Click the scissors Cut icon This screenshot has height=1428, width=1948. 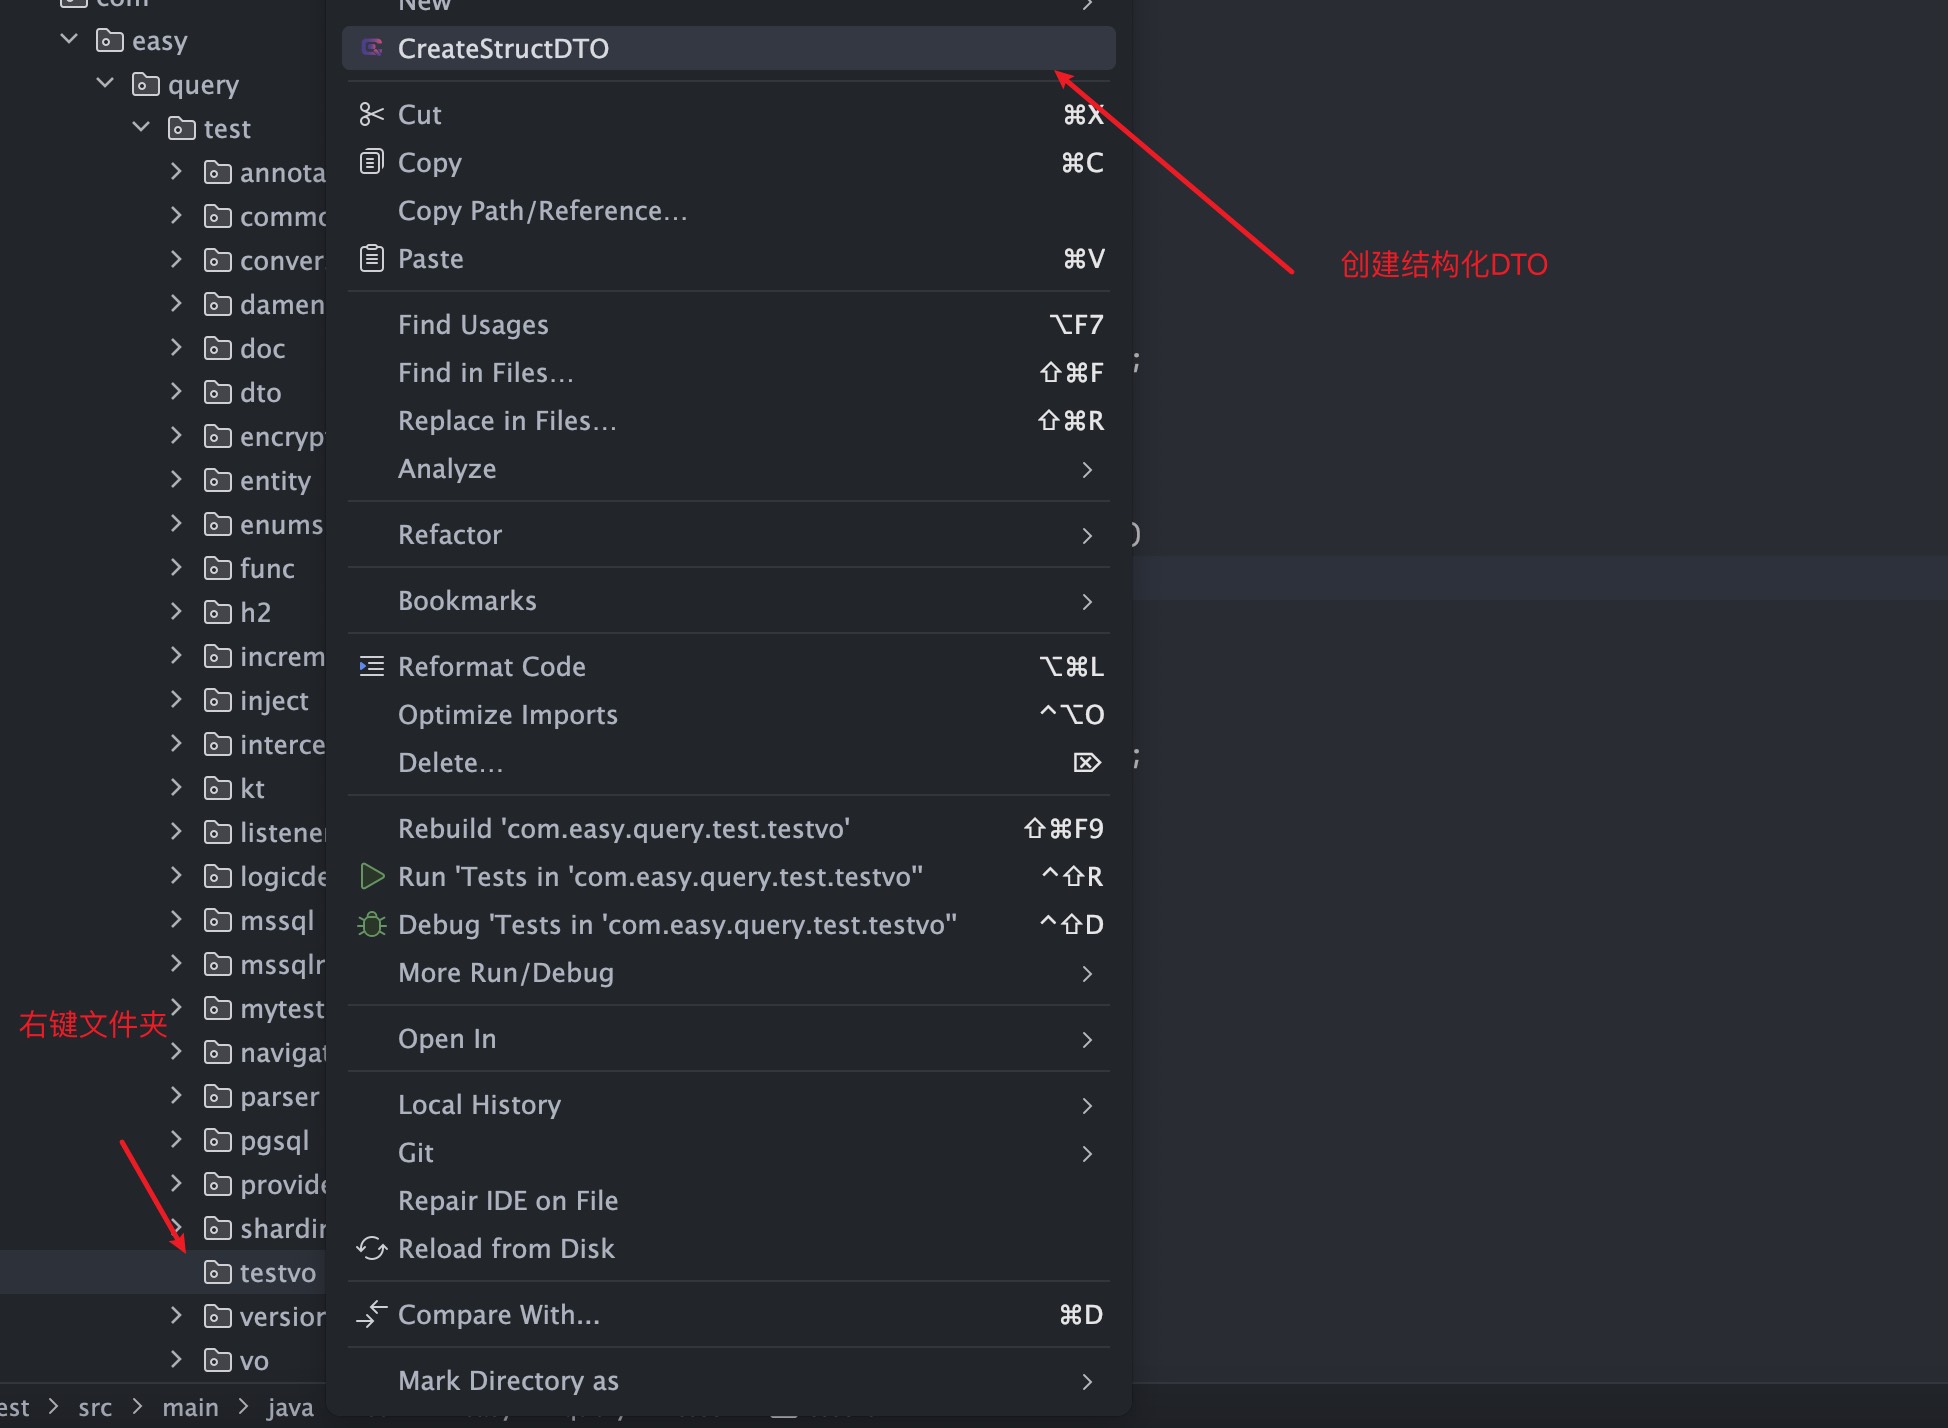coord(372,114)
